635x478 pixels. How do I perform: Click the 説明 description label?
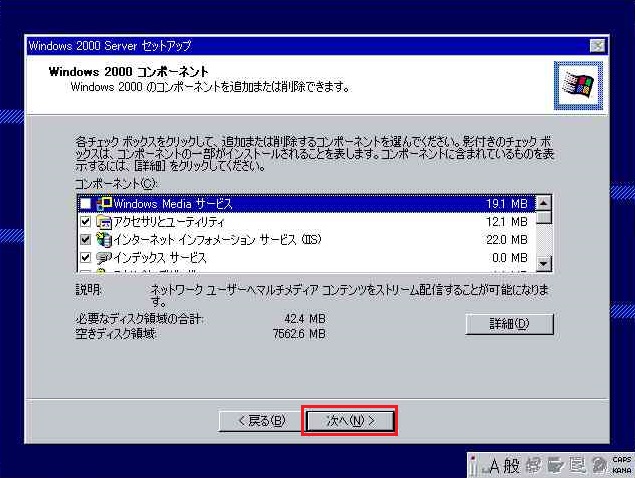click(x=89, y=290)
